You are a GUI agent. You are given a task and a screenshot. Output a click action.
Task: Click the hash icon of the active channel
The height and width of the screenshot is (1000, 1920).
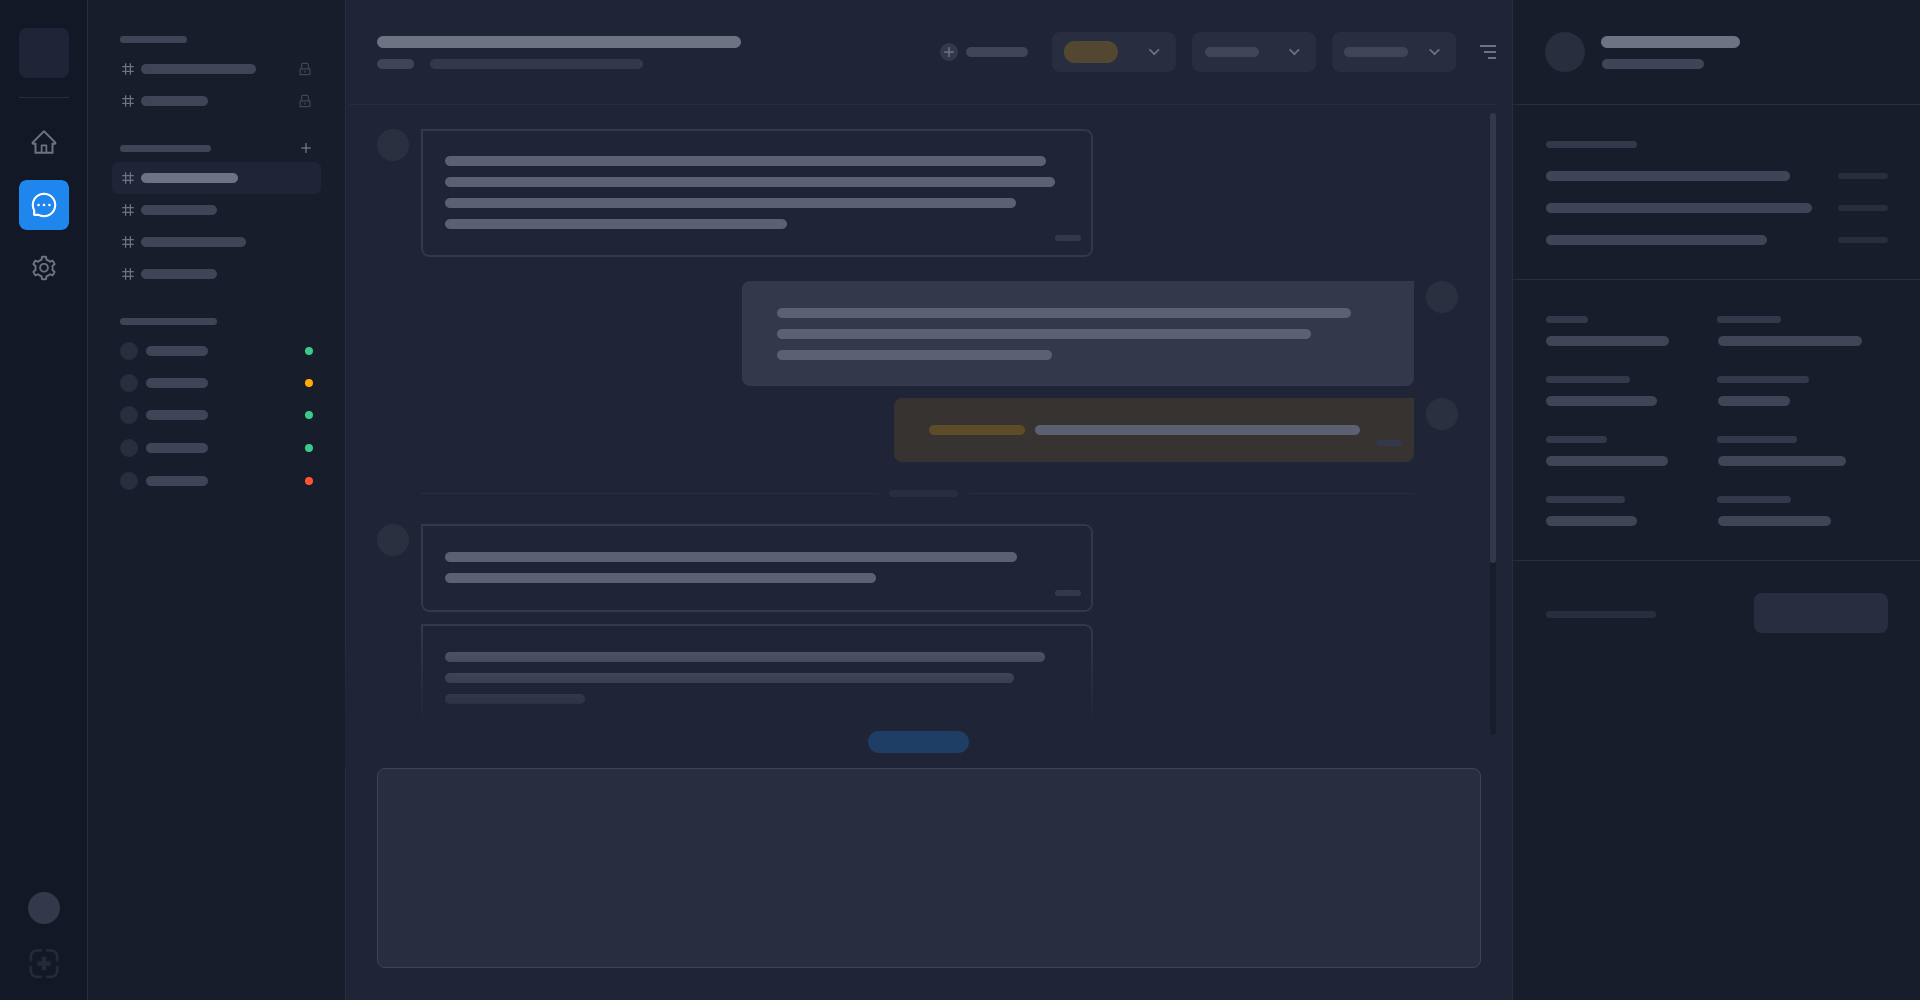128,178
